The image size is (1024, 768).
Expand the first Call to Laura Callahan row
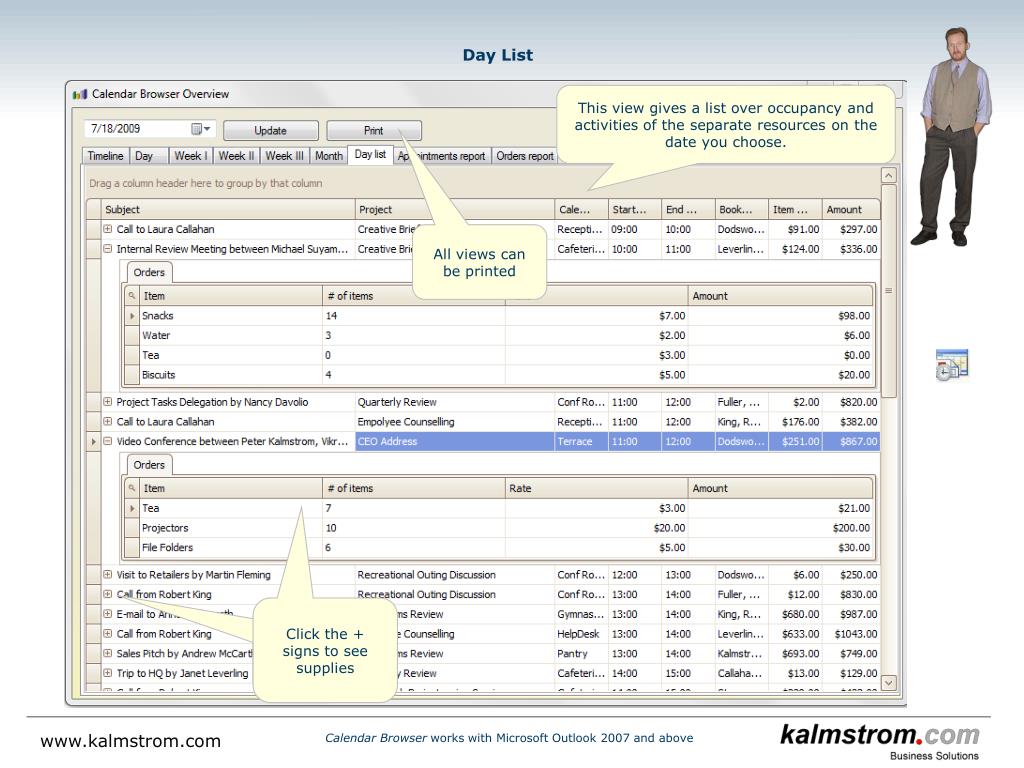click(108, 229)
